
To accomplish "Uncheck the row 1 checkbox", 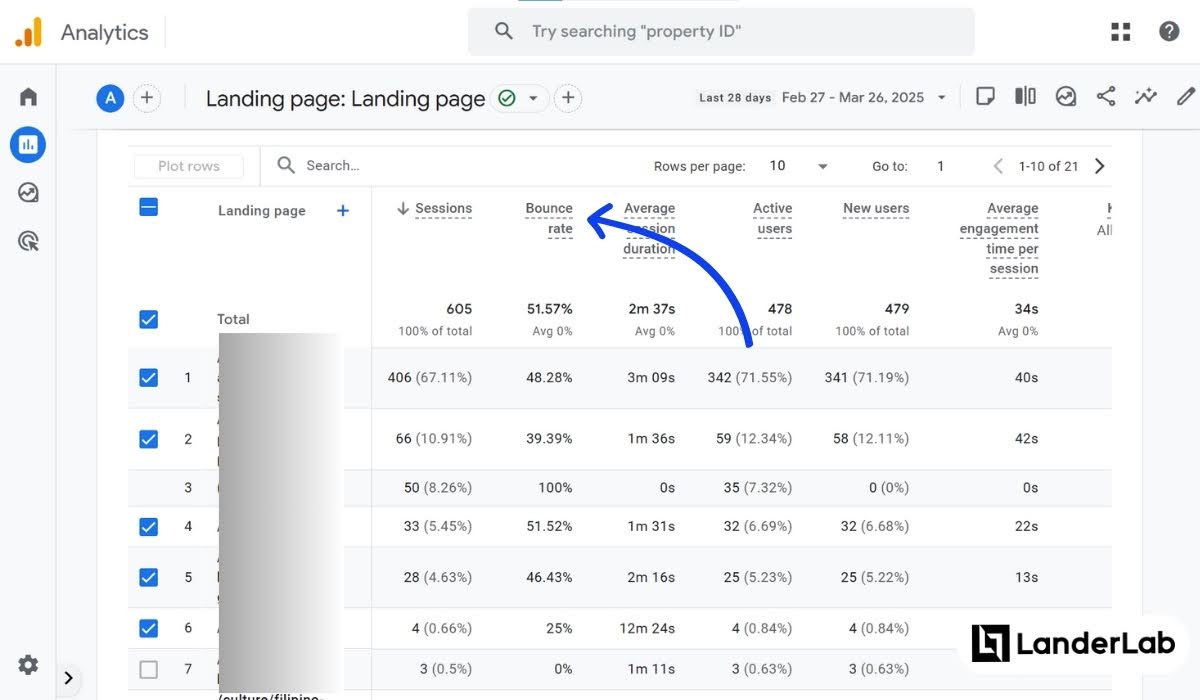I will [148, 377].
